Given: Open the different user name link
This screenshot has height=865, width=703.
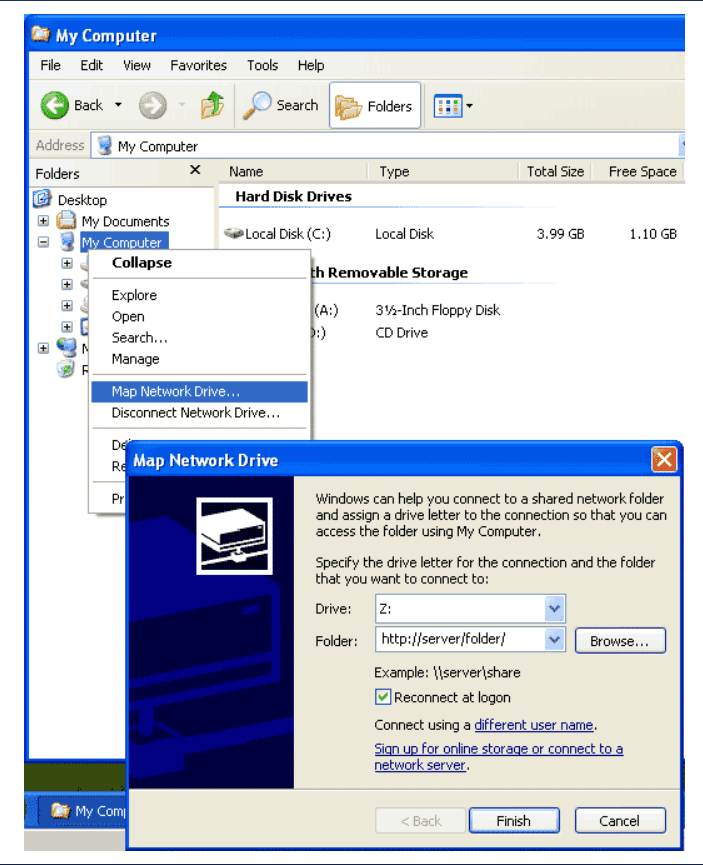Looking at the screenshot, I should pos(534,724).
